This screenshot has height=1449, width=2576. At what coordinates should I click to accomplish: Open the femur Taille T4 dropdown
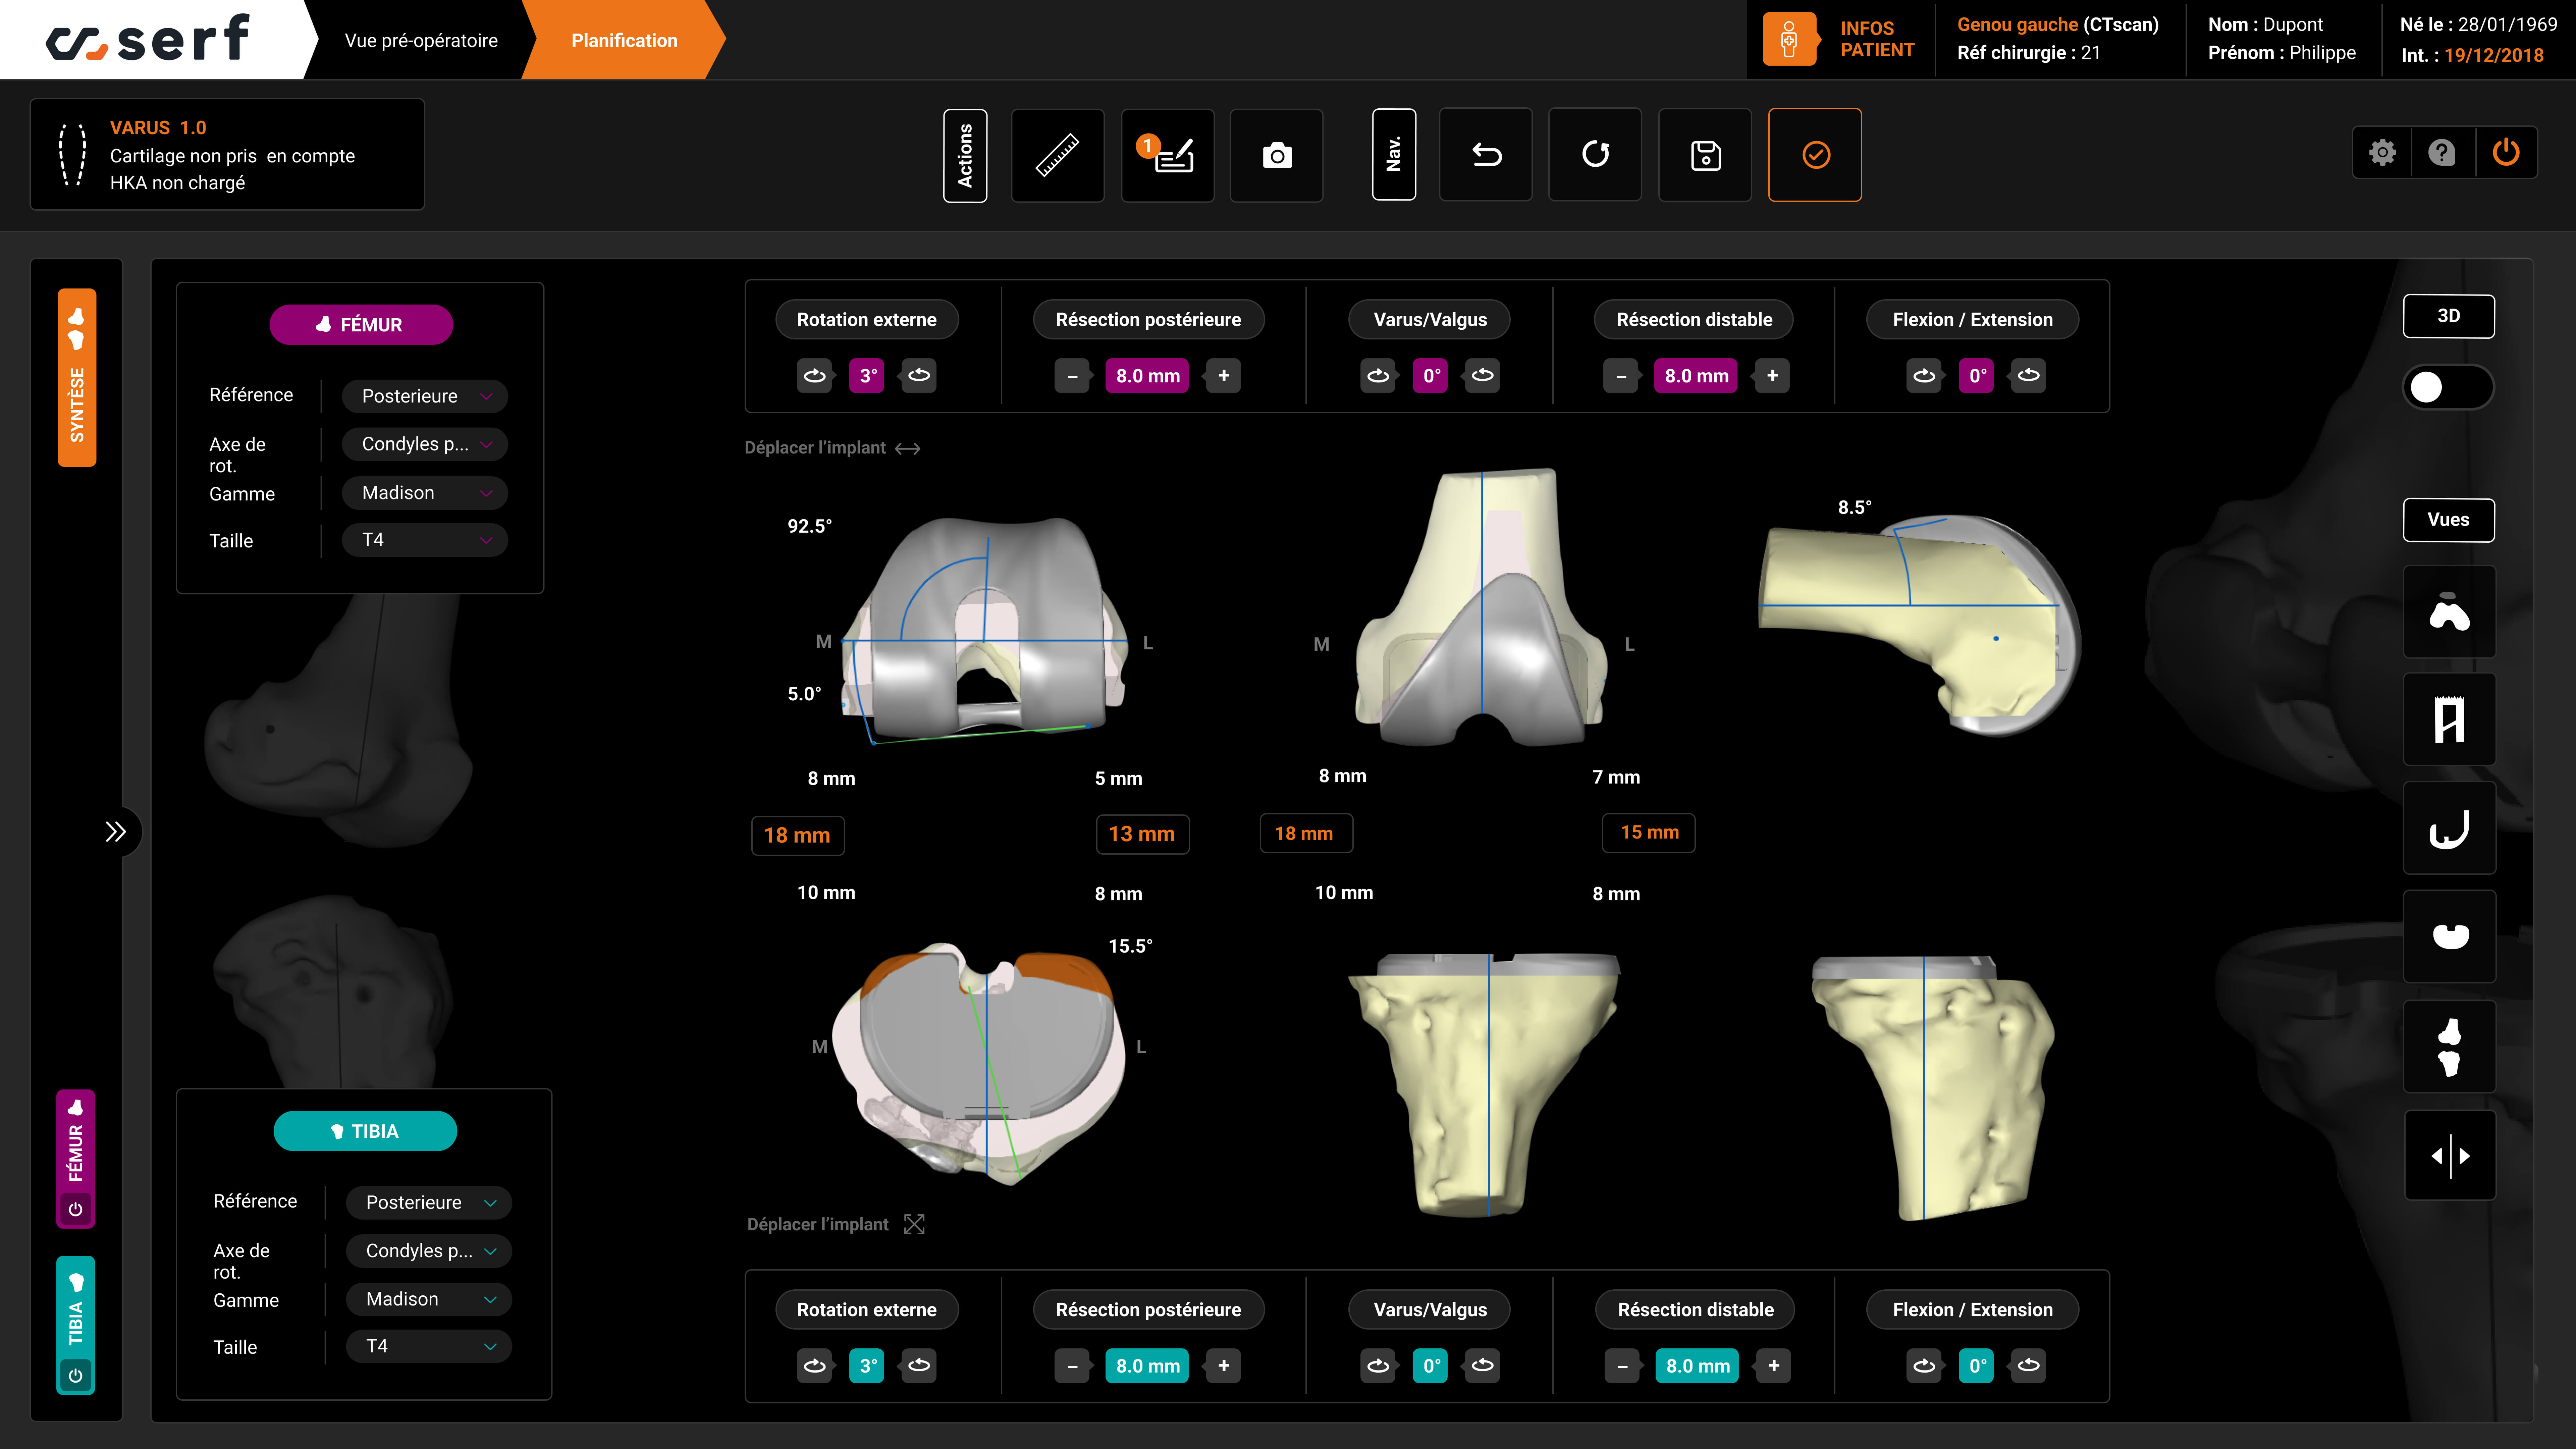pos(425,540)
